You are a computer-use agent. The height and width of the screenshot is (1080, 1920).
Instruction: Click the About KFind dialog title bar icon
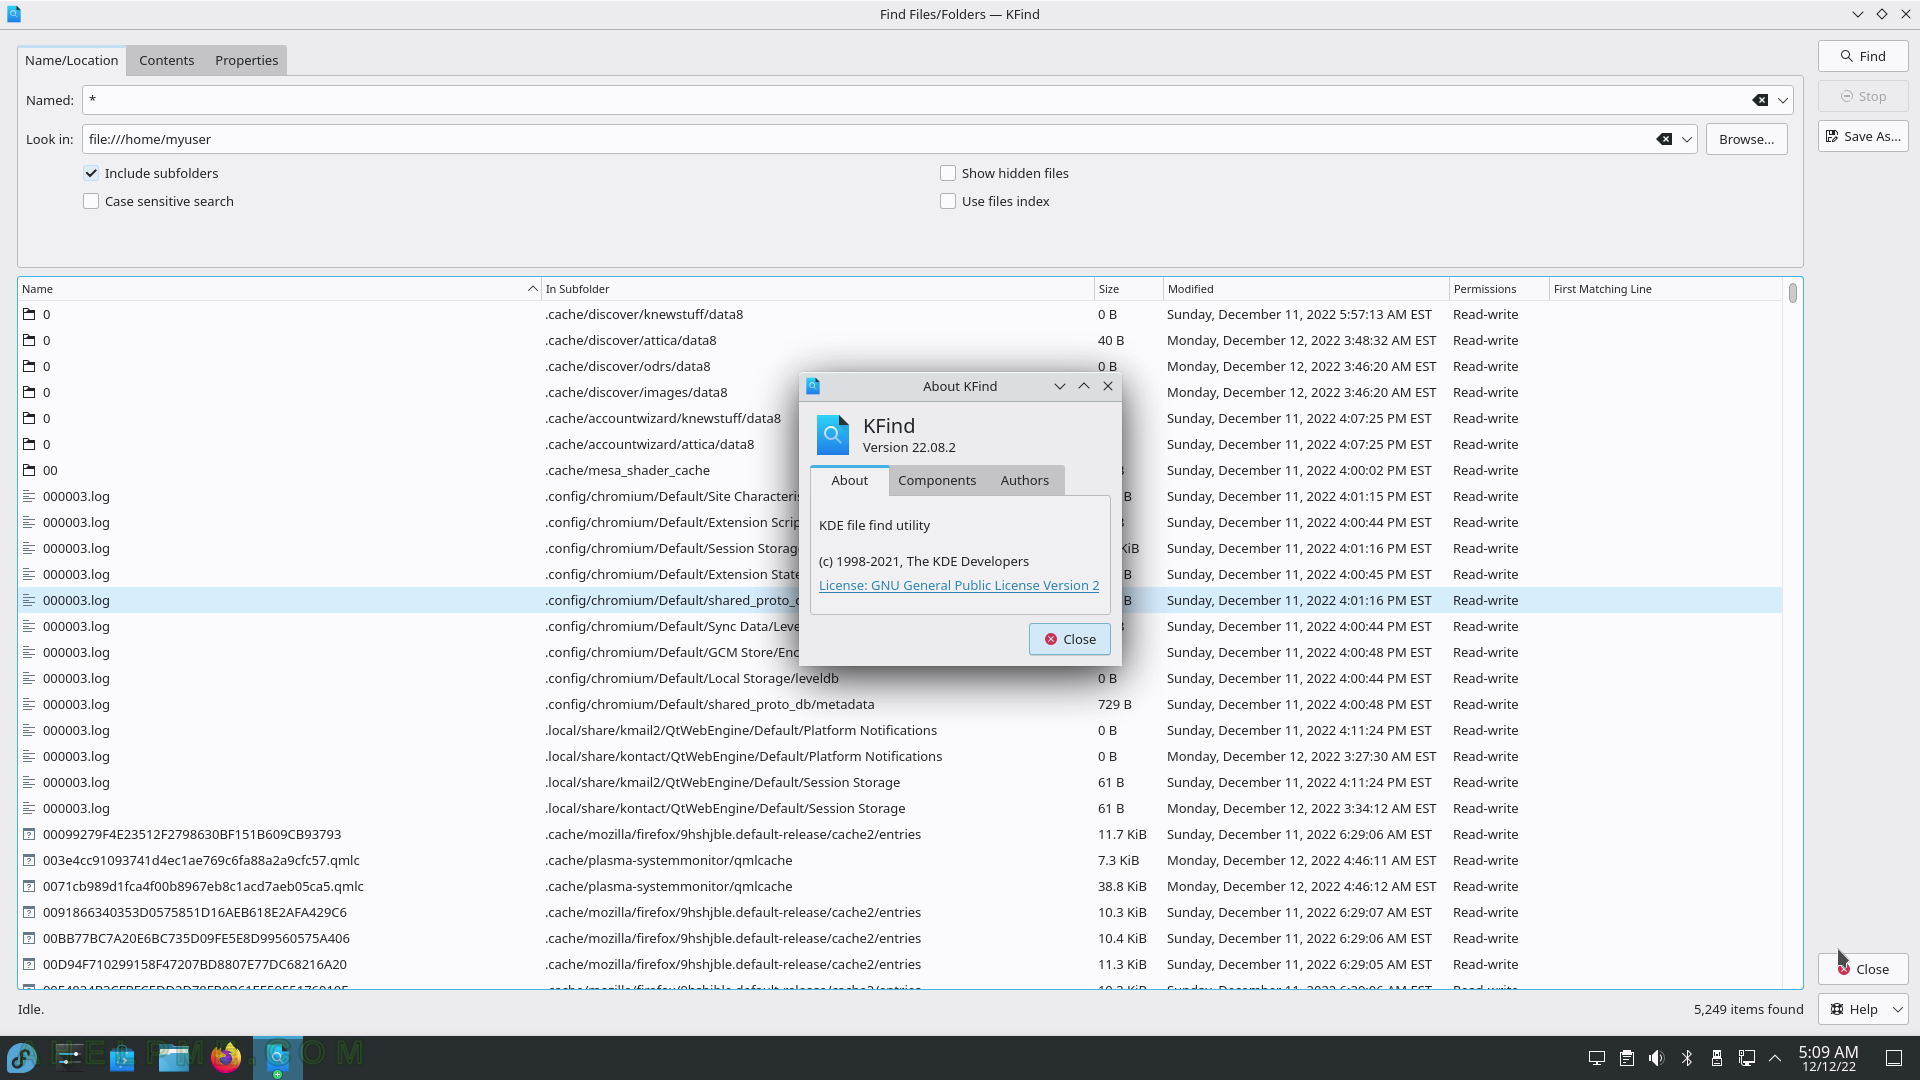813,386
